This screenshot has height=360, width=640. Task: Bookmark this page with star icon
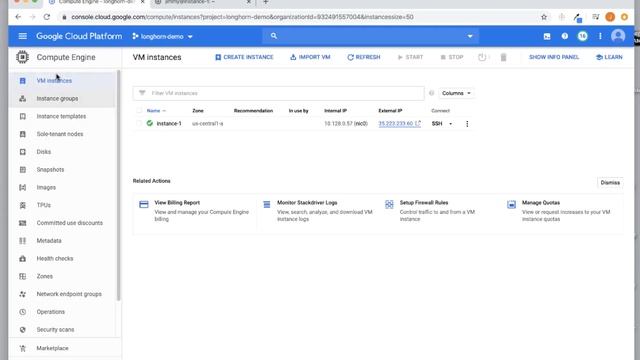point(544,17)
